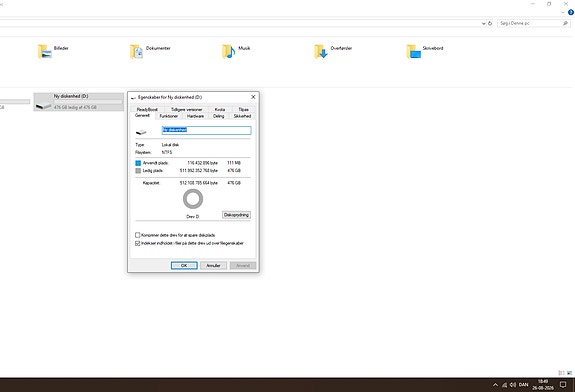Click the Kapacitet label
The width and height of the screenshot is (575, 392).
coord(151,183)
